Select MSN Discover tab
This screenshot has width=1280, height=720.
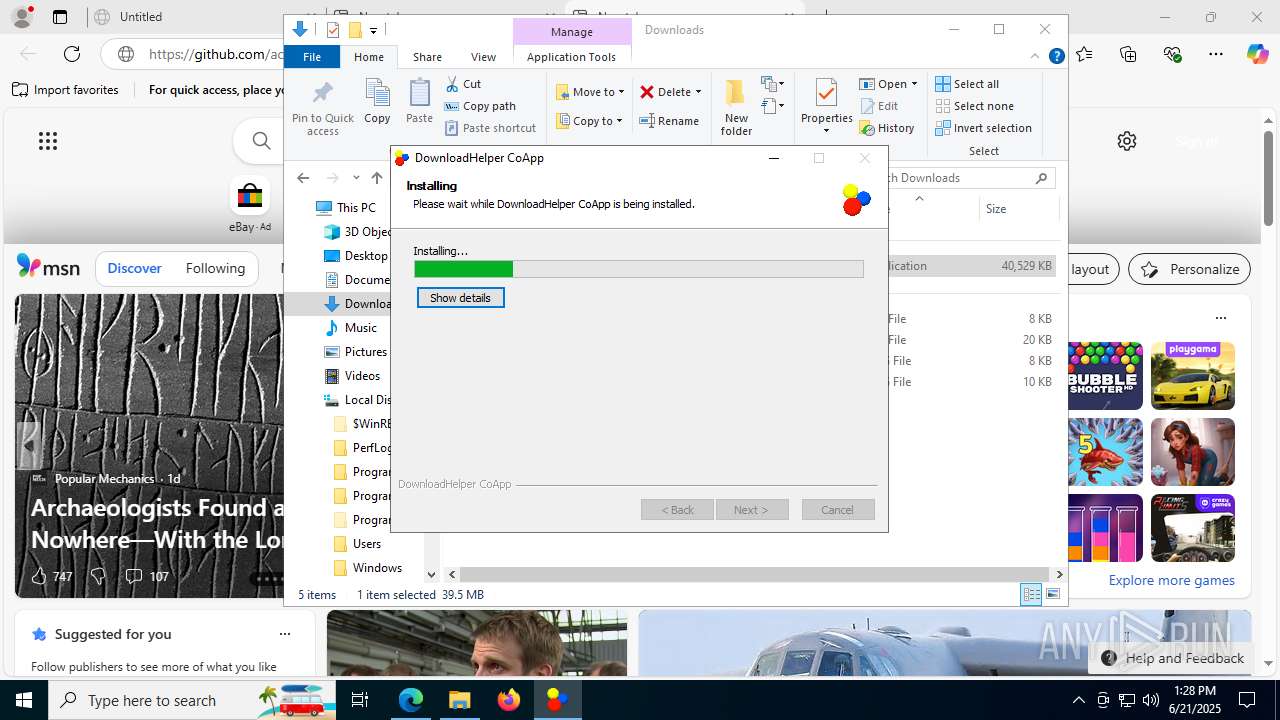point(134,268)
